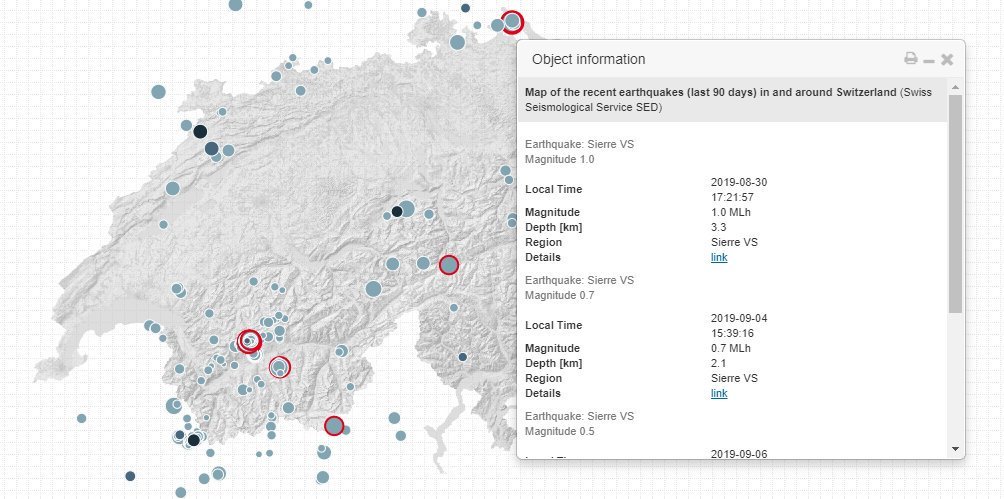Click the red-circled marker at southern border
The height and width of the screenshot is (499, 1004).
click(334, 426)
